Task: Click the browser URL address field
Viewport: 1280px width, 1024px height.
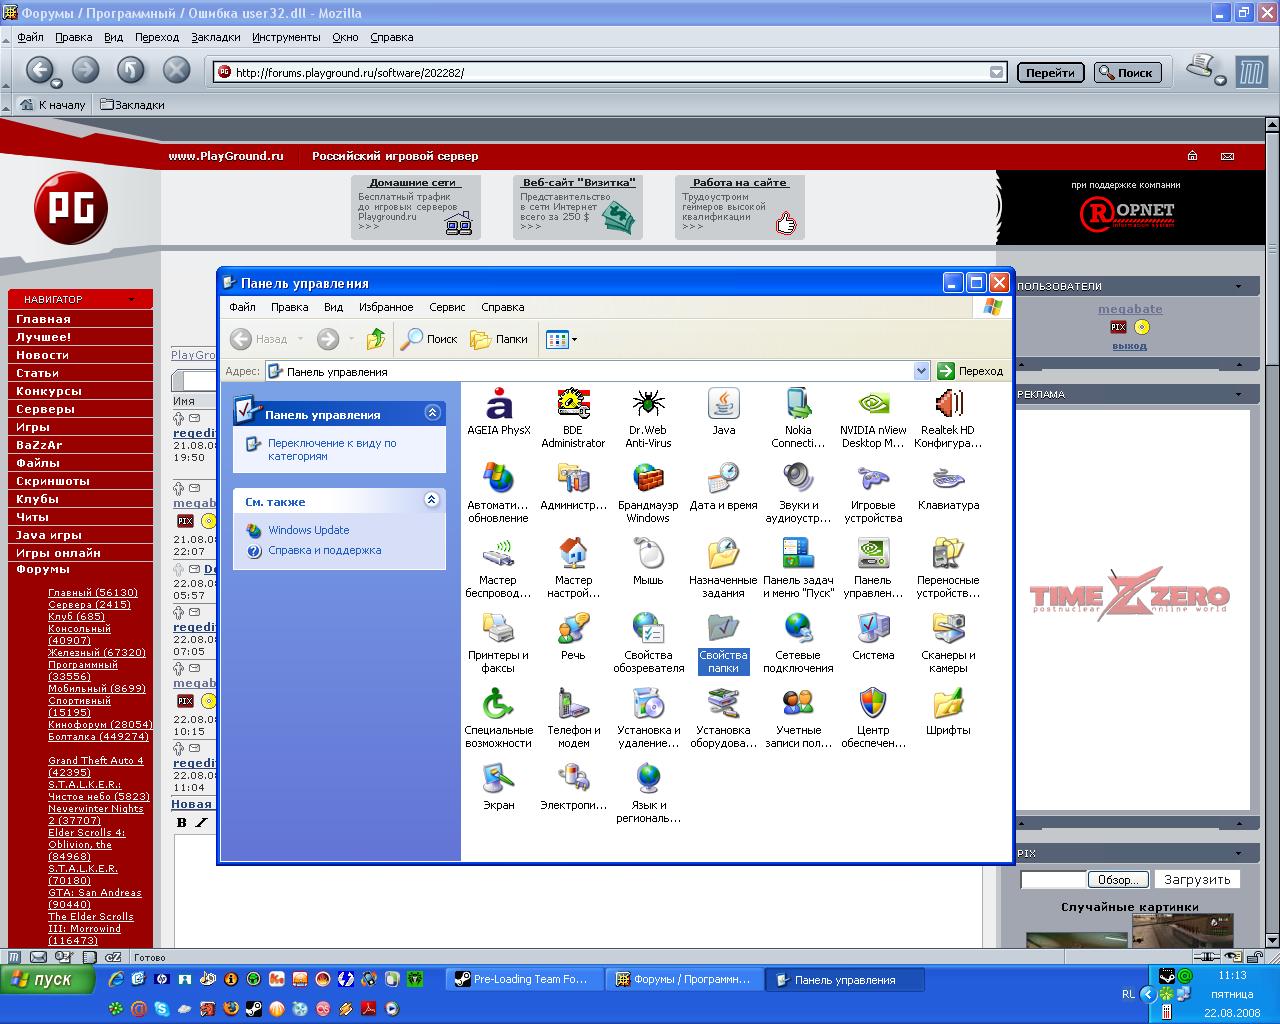Action: coord(600,72)
